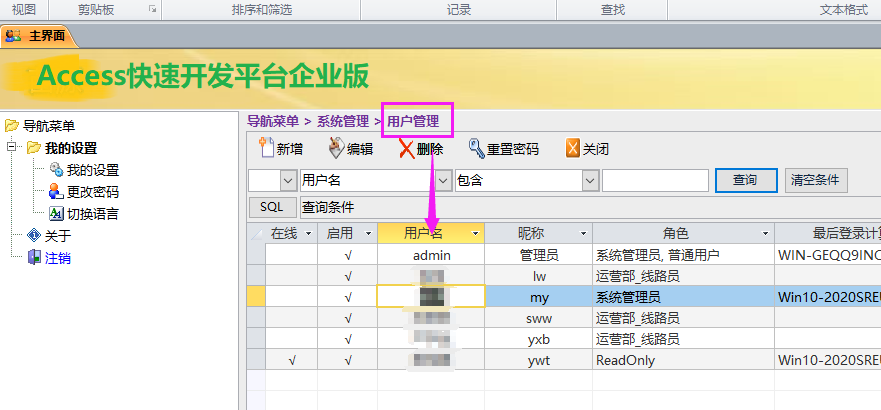Select 关于 in navigation tree
This screenshot has height=410, width=881.
point(58,236)
